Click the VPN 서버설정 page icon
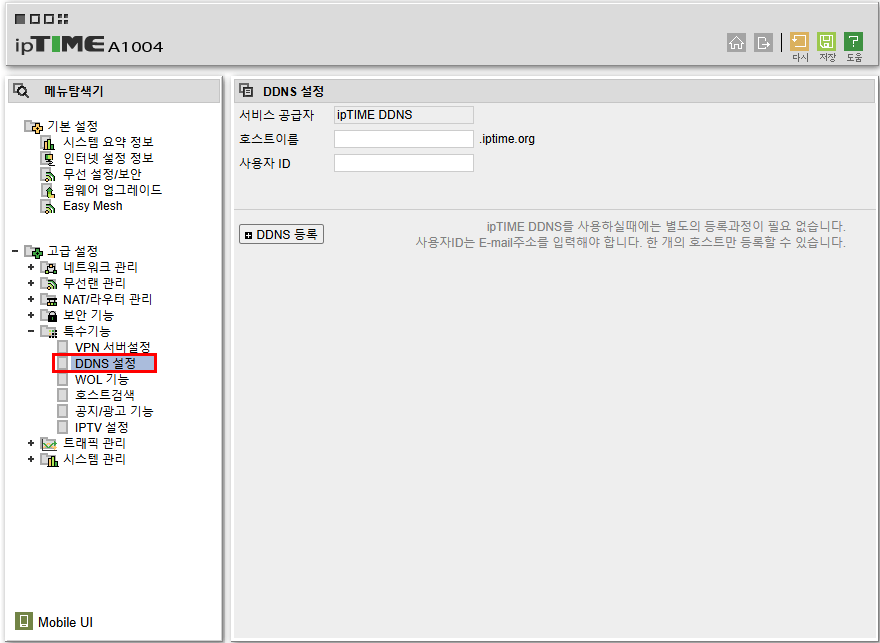Viewport: 880px width, 643px height. coord(63,347)
